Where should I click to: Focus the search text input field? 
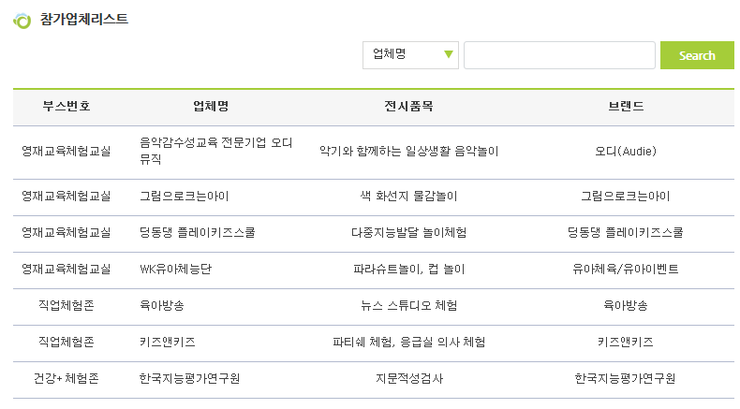pos(559,55)
